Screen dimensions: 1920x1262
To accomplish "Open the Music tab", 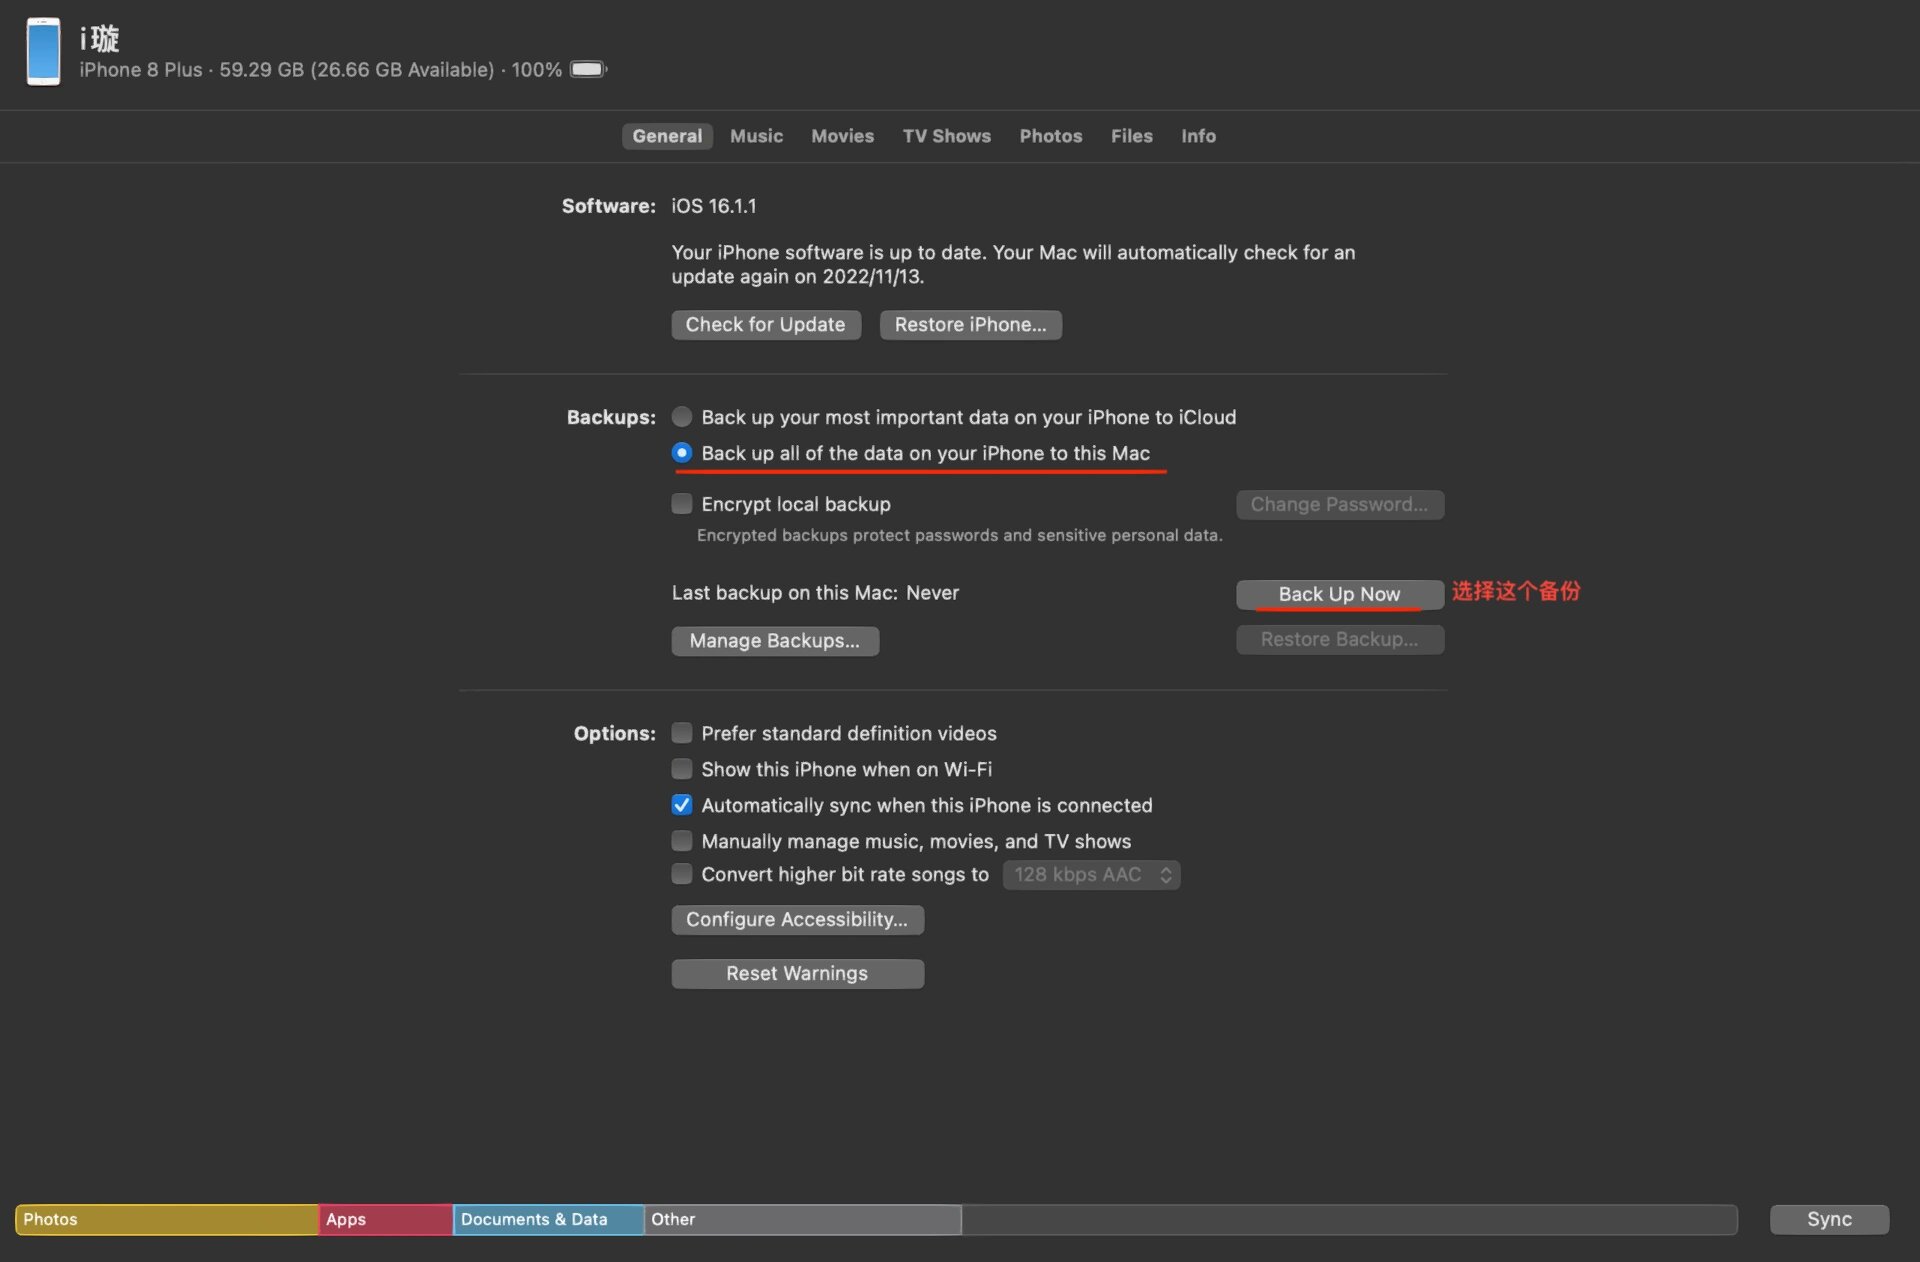I will [x=756, y=136].
